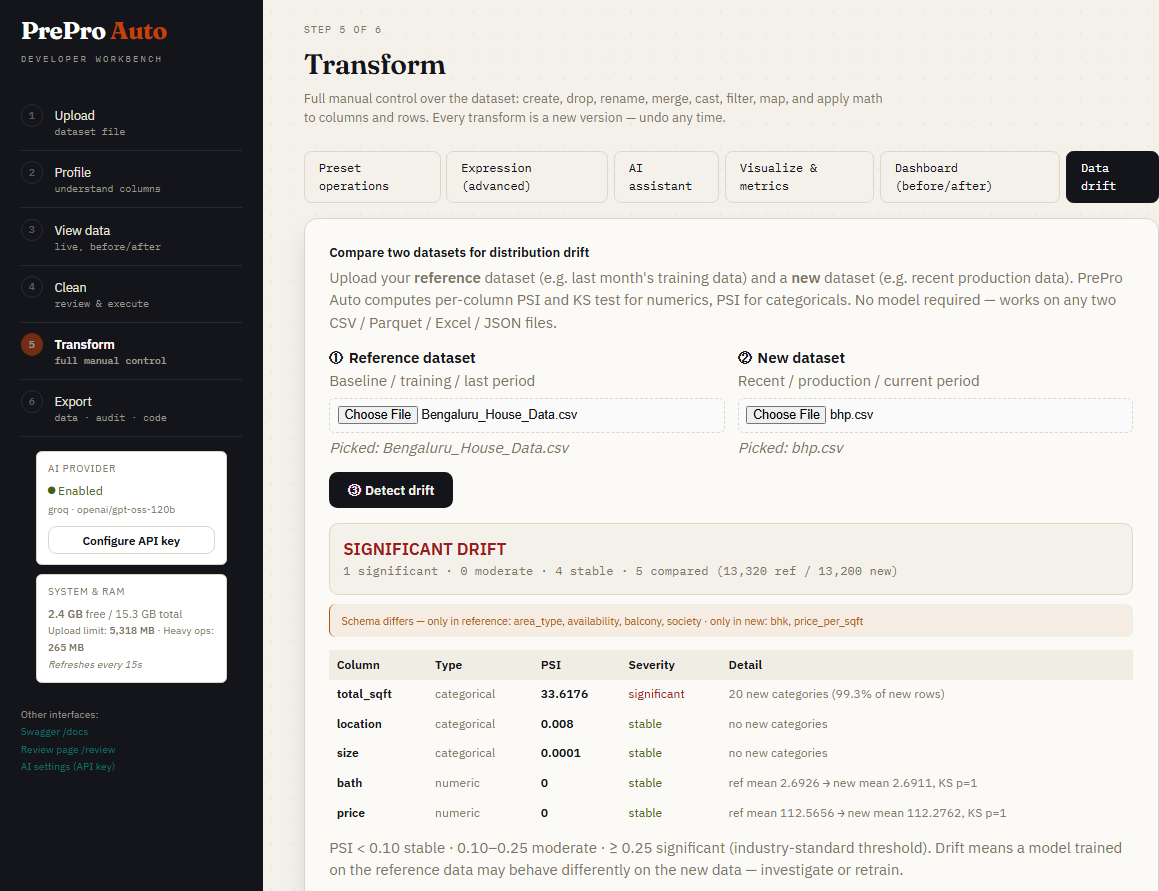Click the SIGNIFICANT DRIFT heading
Screen dimensions: 1159x891
click(425, 549)
